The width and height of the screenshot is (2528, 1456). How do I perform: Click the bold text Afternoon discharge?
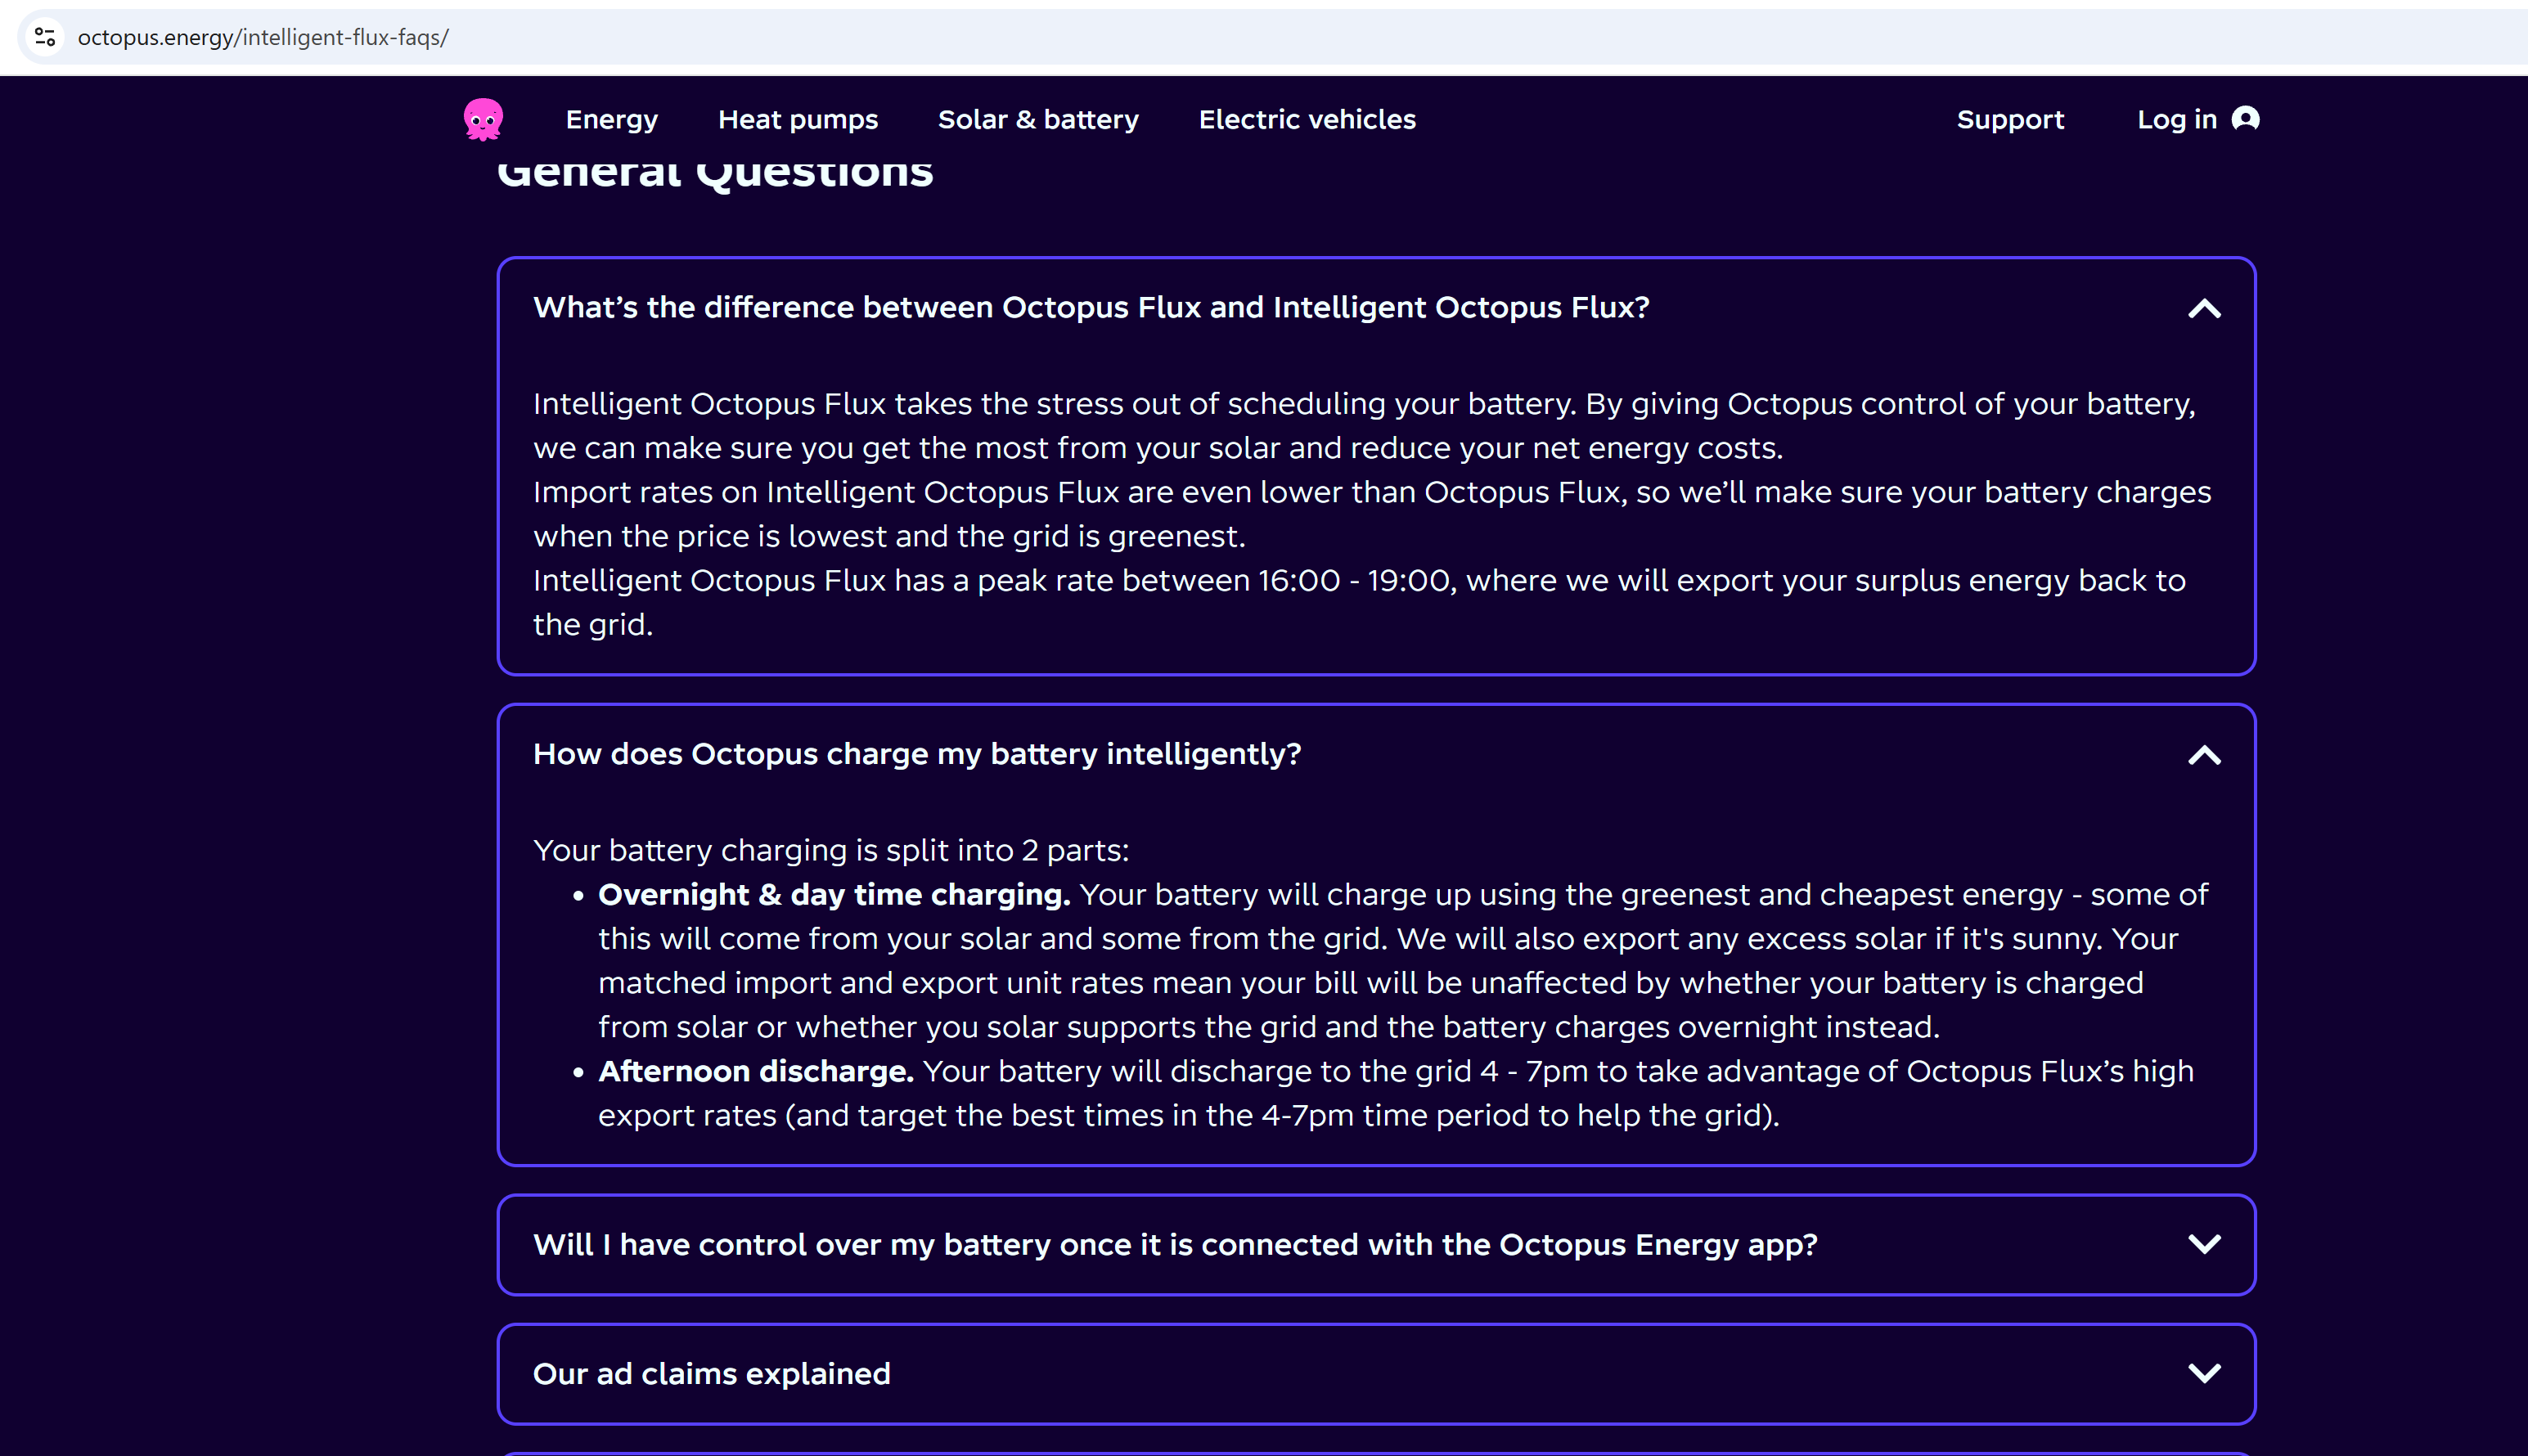point(756,1071)
